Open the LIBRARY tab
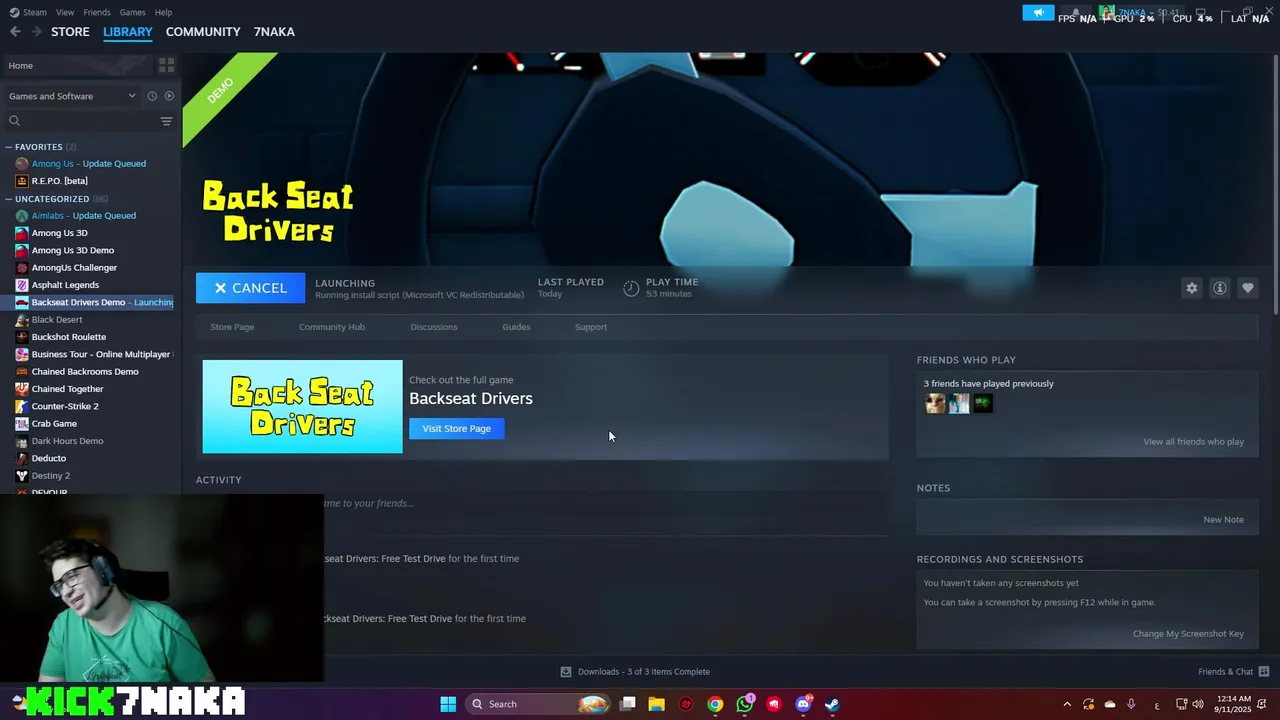The image size is (1280, 720). click(x=128, y=32)
